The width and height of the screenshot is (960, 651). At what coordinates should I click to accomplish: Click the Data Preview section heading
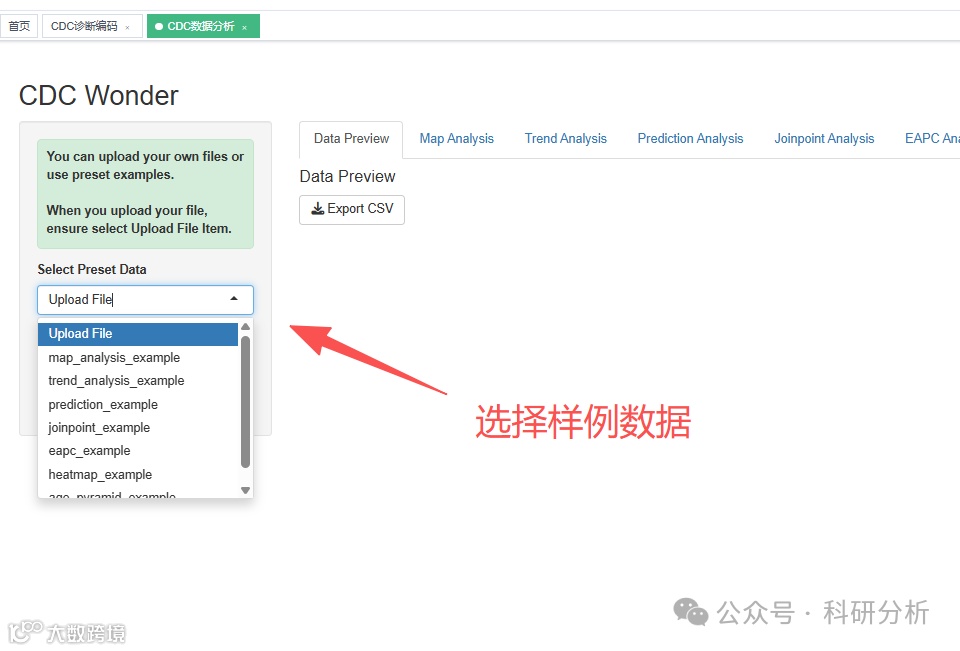click(x=347, y=177)
